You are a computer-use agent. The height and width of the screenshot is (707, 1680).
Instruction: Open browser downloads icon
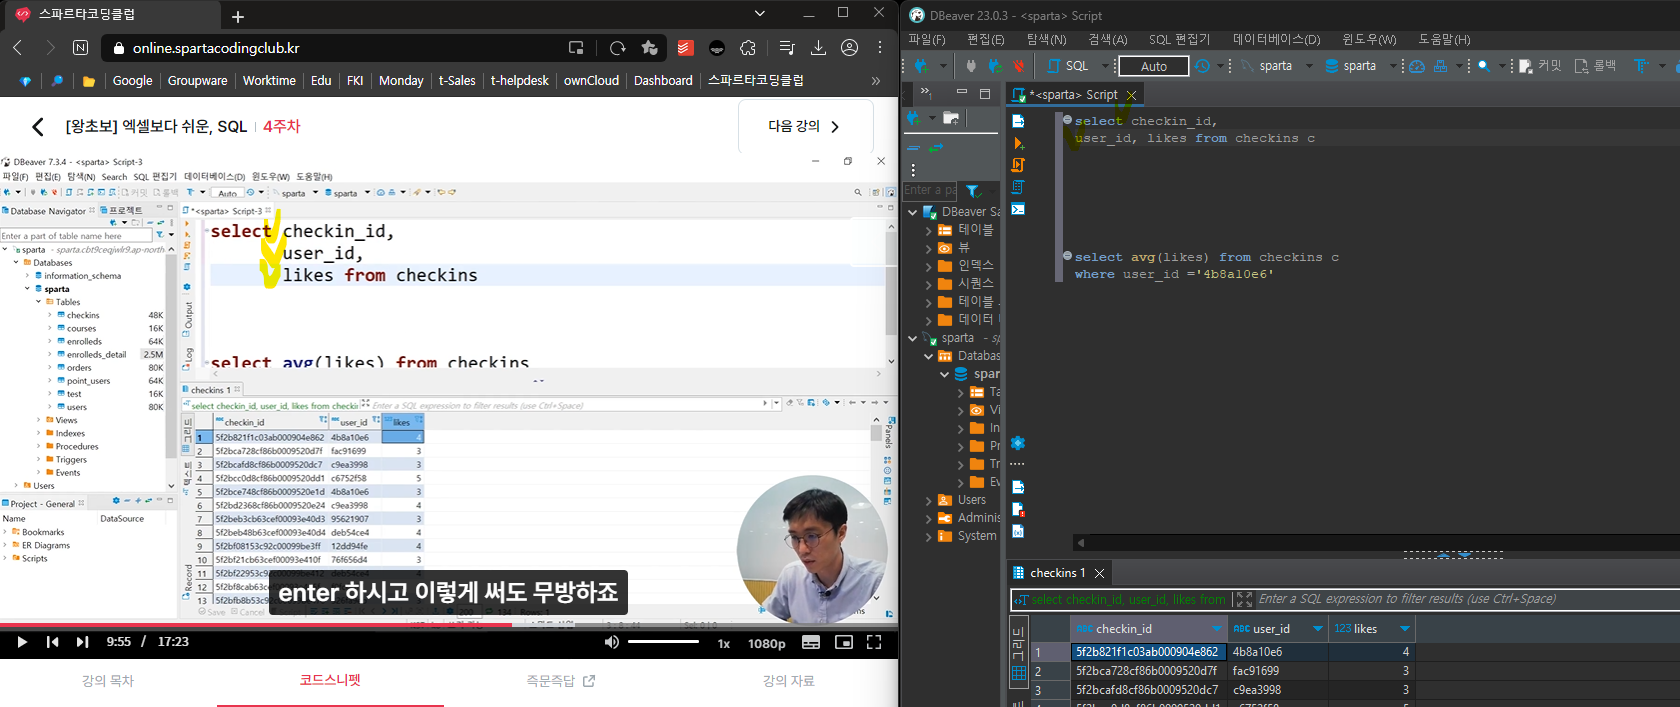[818, 48]
